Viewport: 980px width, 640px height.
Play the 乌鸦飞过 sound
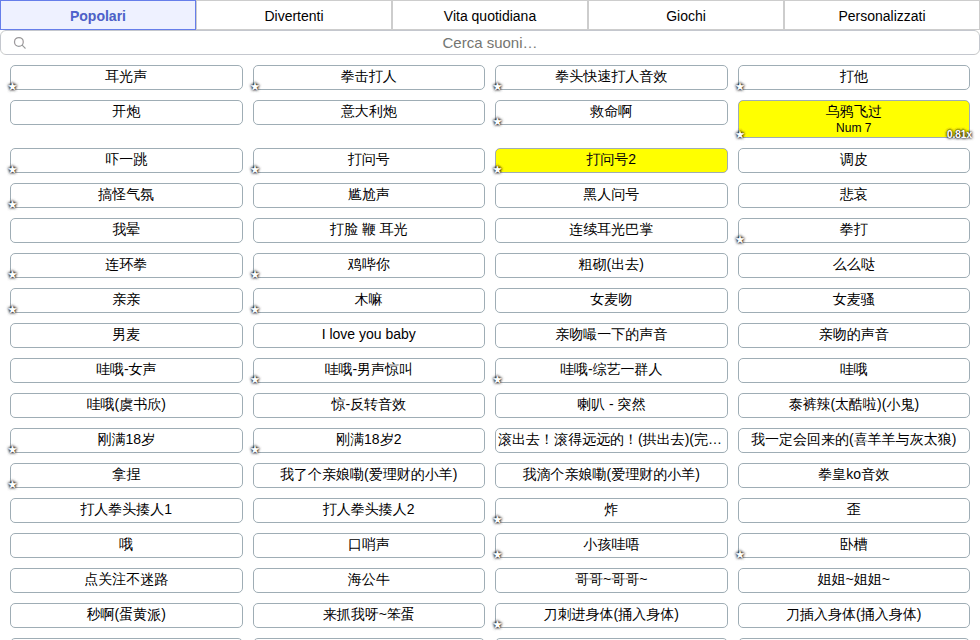click(854, 119)
